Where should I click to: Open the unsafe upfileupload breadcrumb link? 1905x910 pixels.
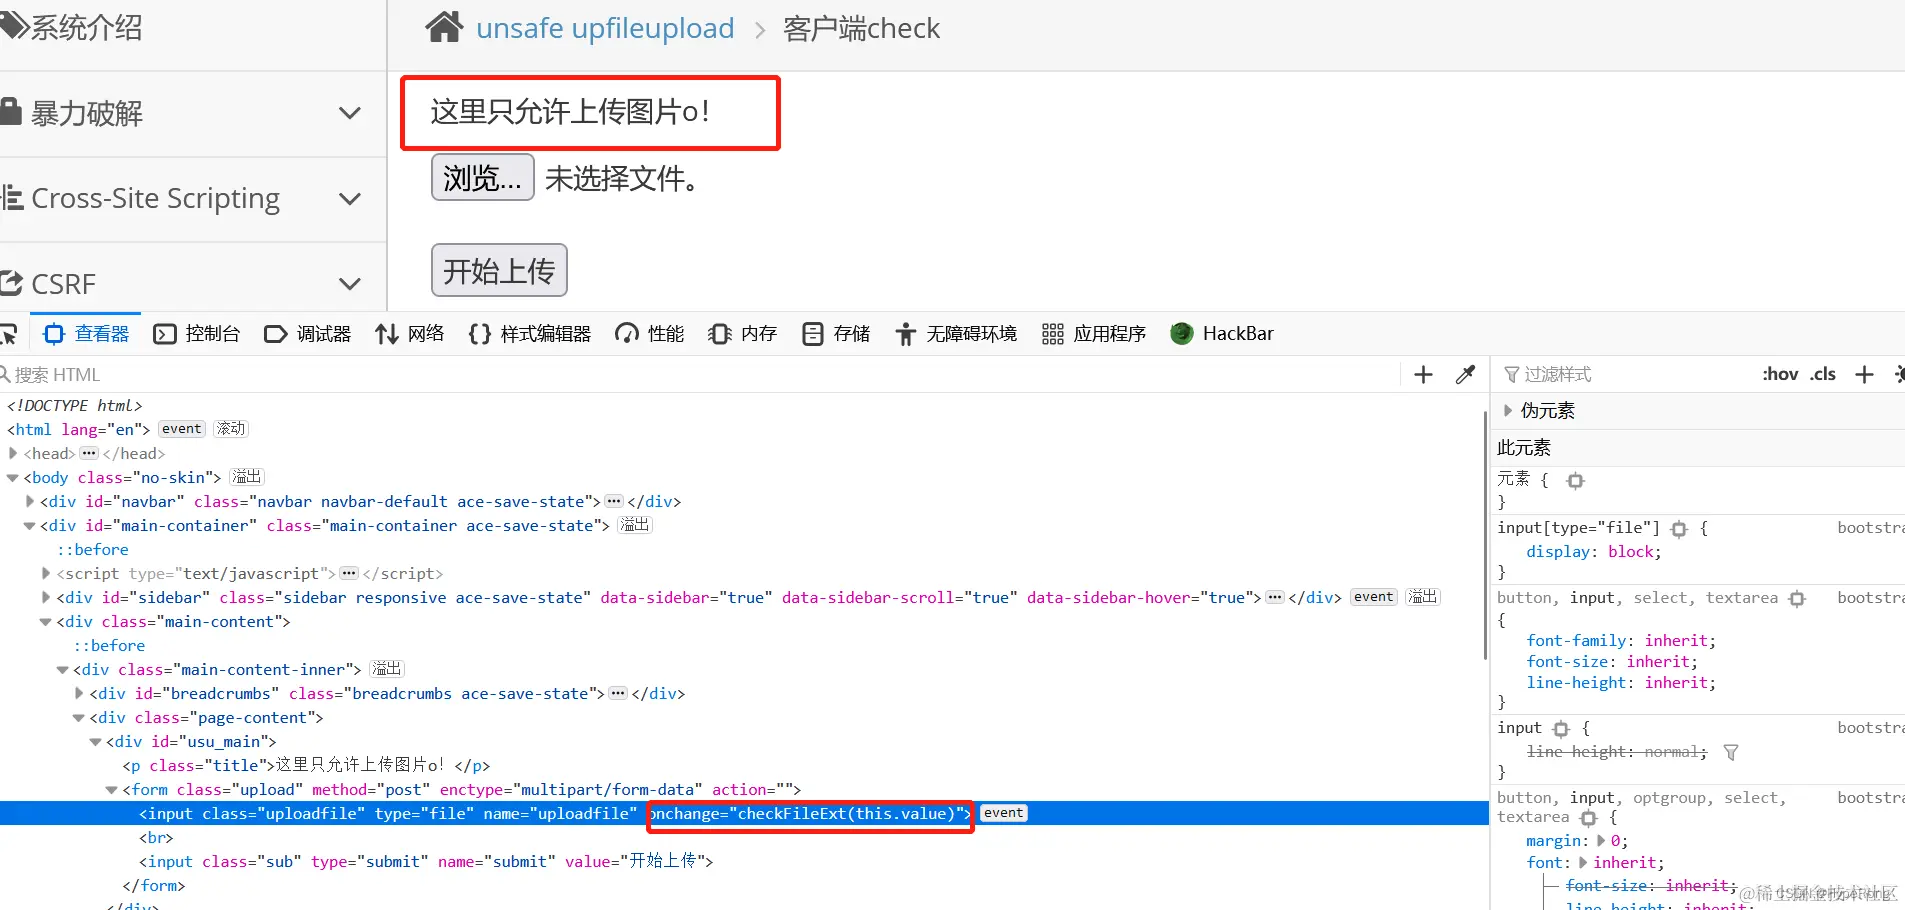click(x=605, y=28)
